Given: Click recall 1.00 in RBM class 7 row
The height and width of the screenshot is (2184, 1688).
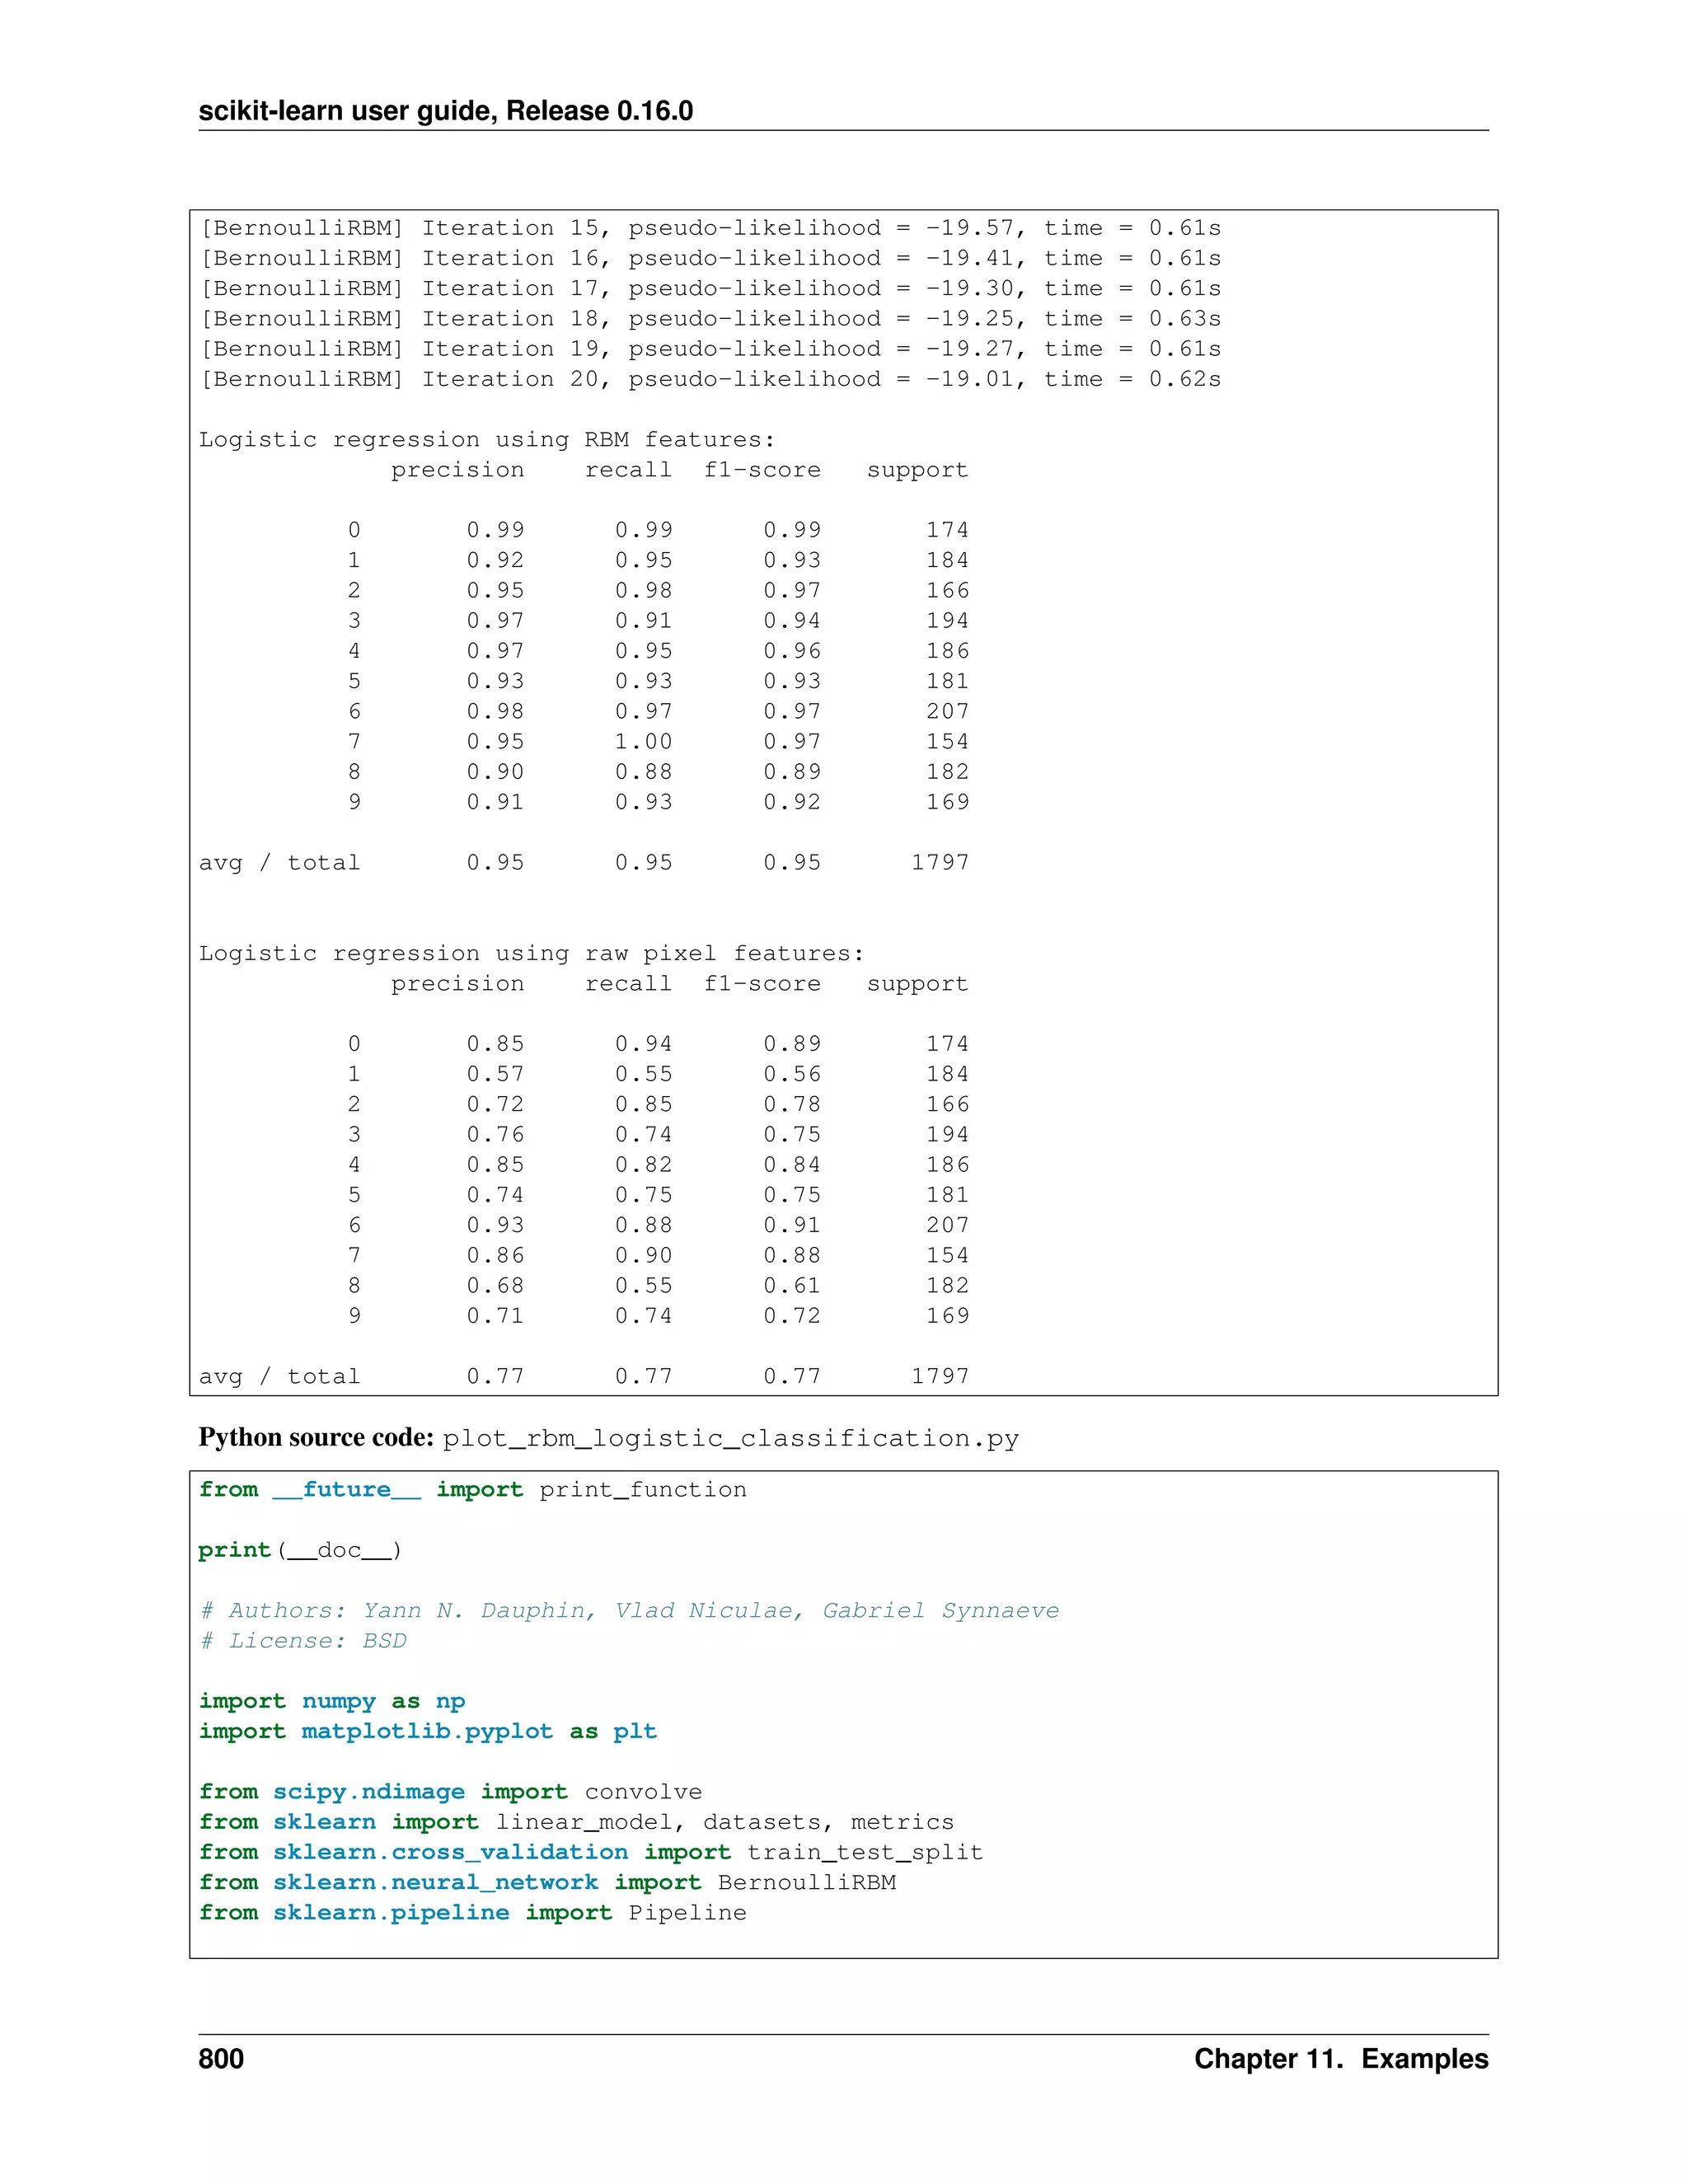Looking at the screenshot, I should 643,741.
